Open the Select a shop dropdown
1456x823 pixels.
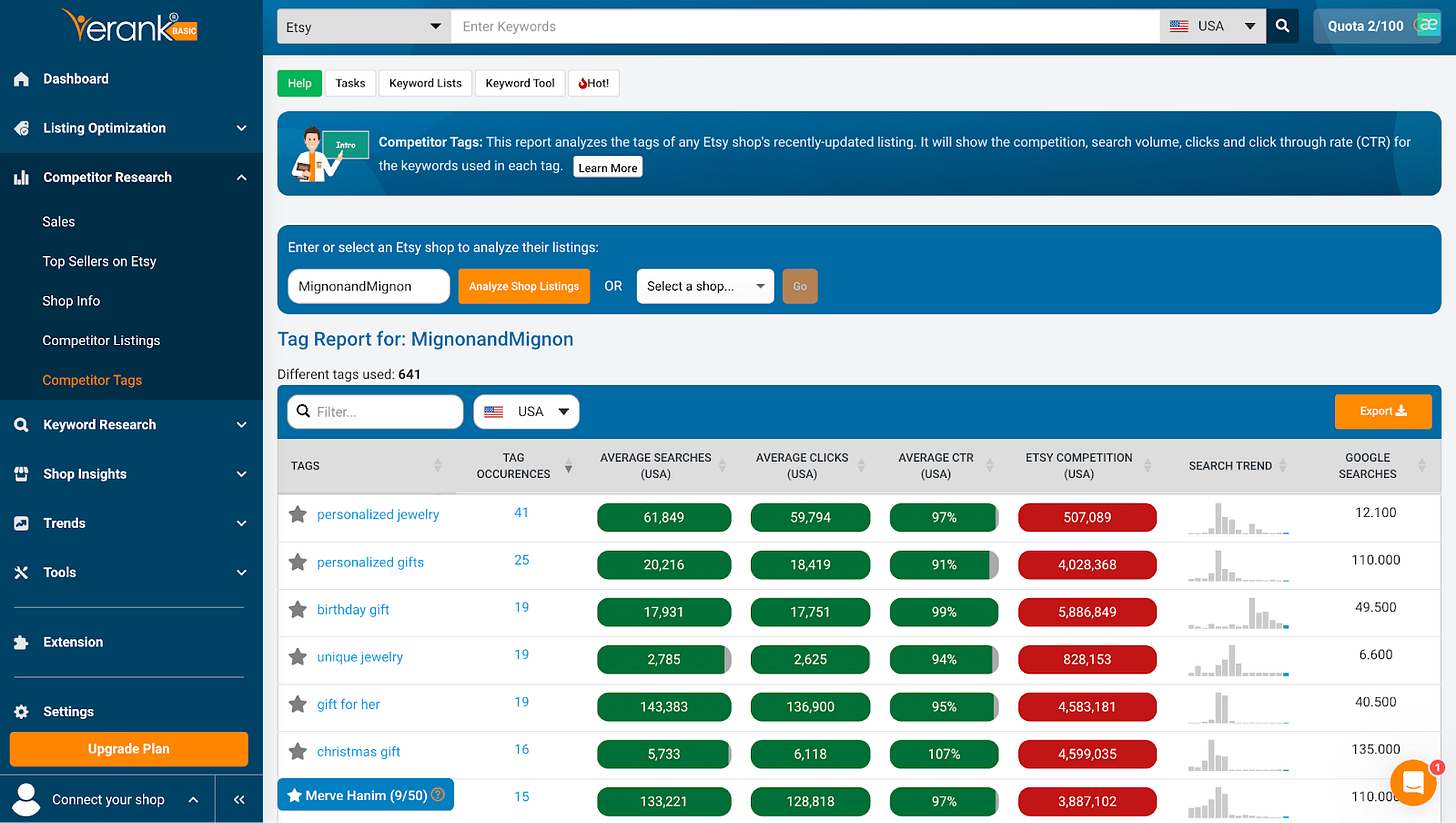(705, 286)
